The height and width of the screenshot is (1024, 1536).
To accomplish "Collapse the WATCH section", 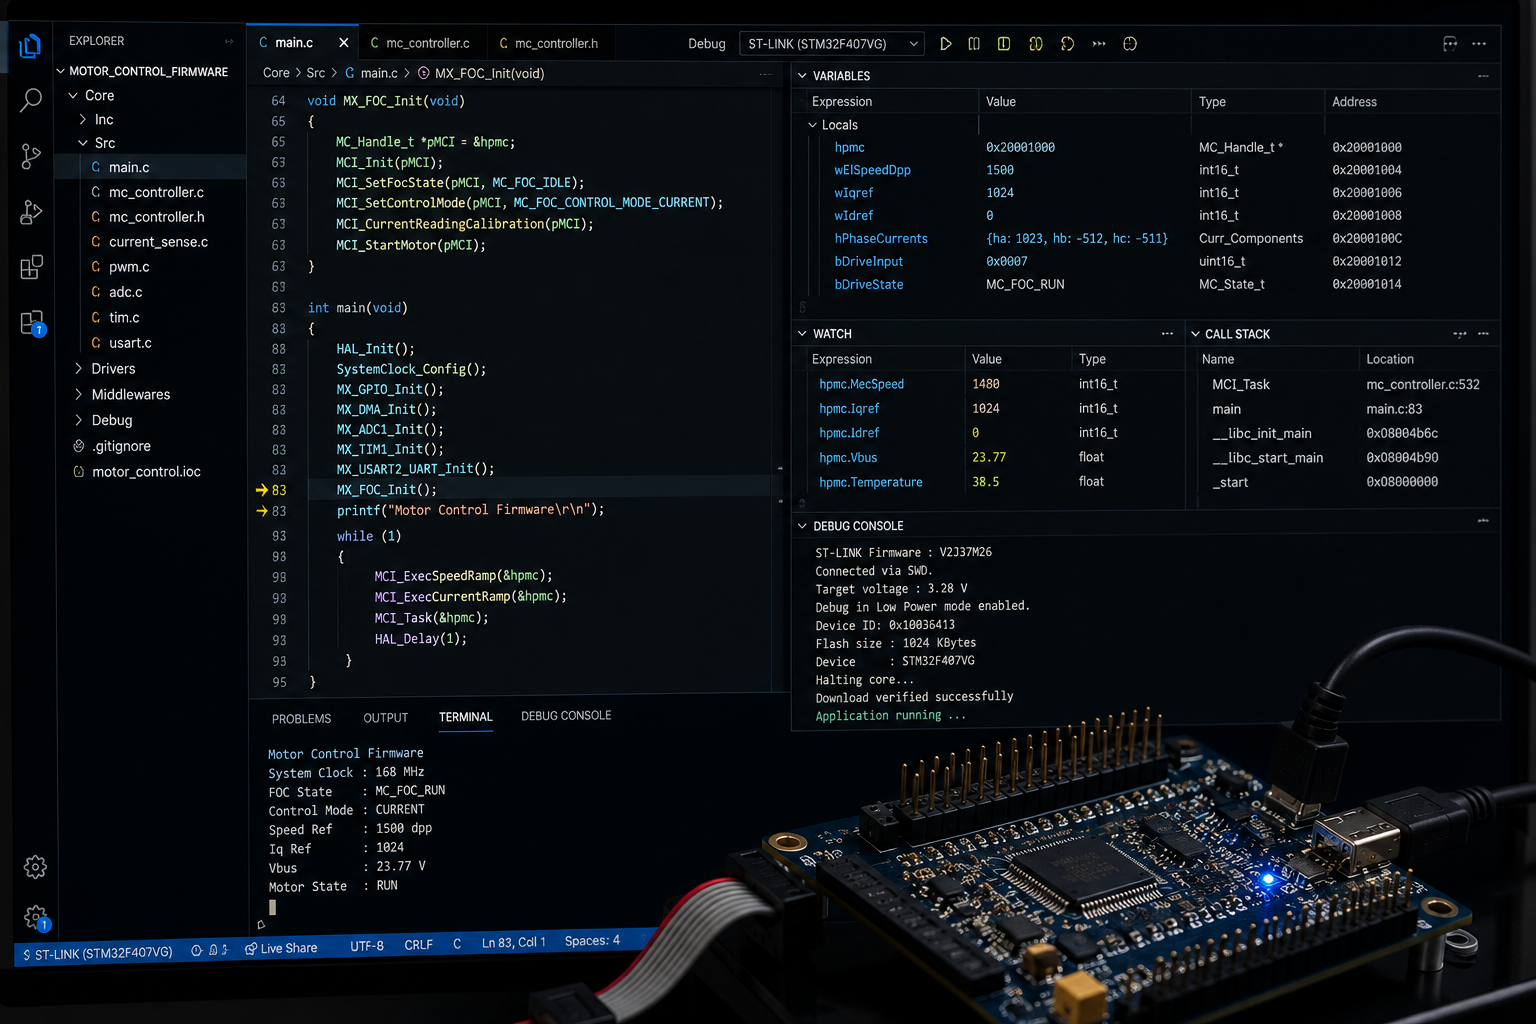I will point(802,334).
